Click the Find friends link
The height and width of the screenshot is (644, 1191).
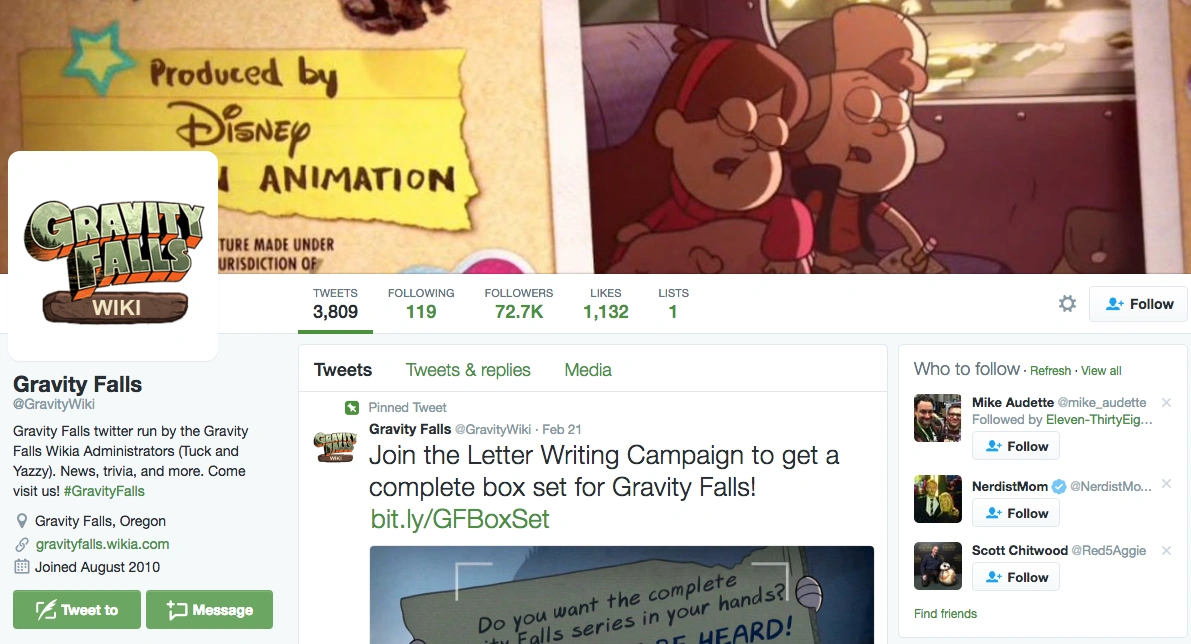click(946, 614)
